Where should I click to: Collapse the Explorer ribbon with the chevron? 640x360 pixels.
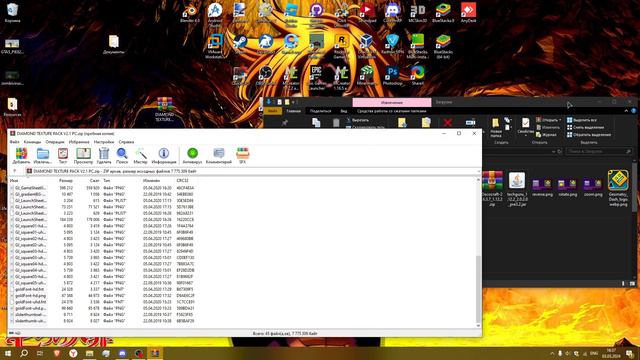click(626, 111)
